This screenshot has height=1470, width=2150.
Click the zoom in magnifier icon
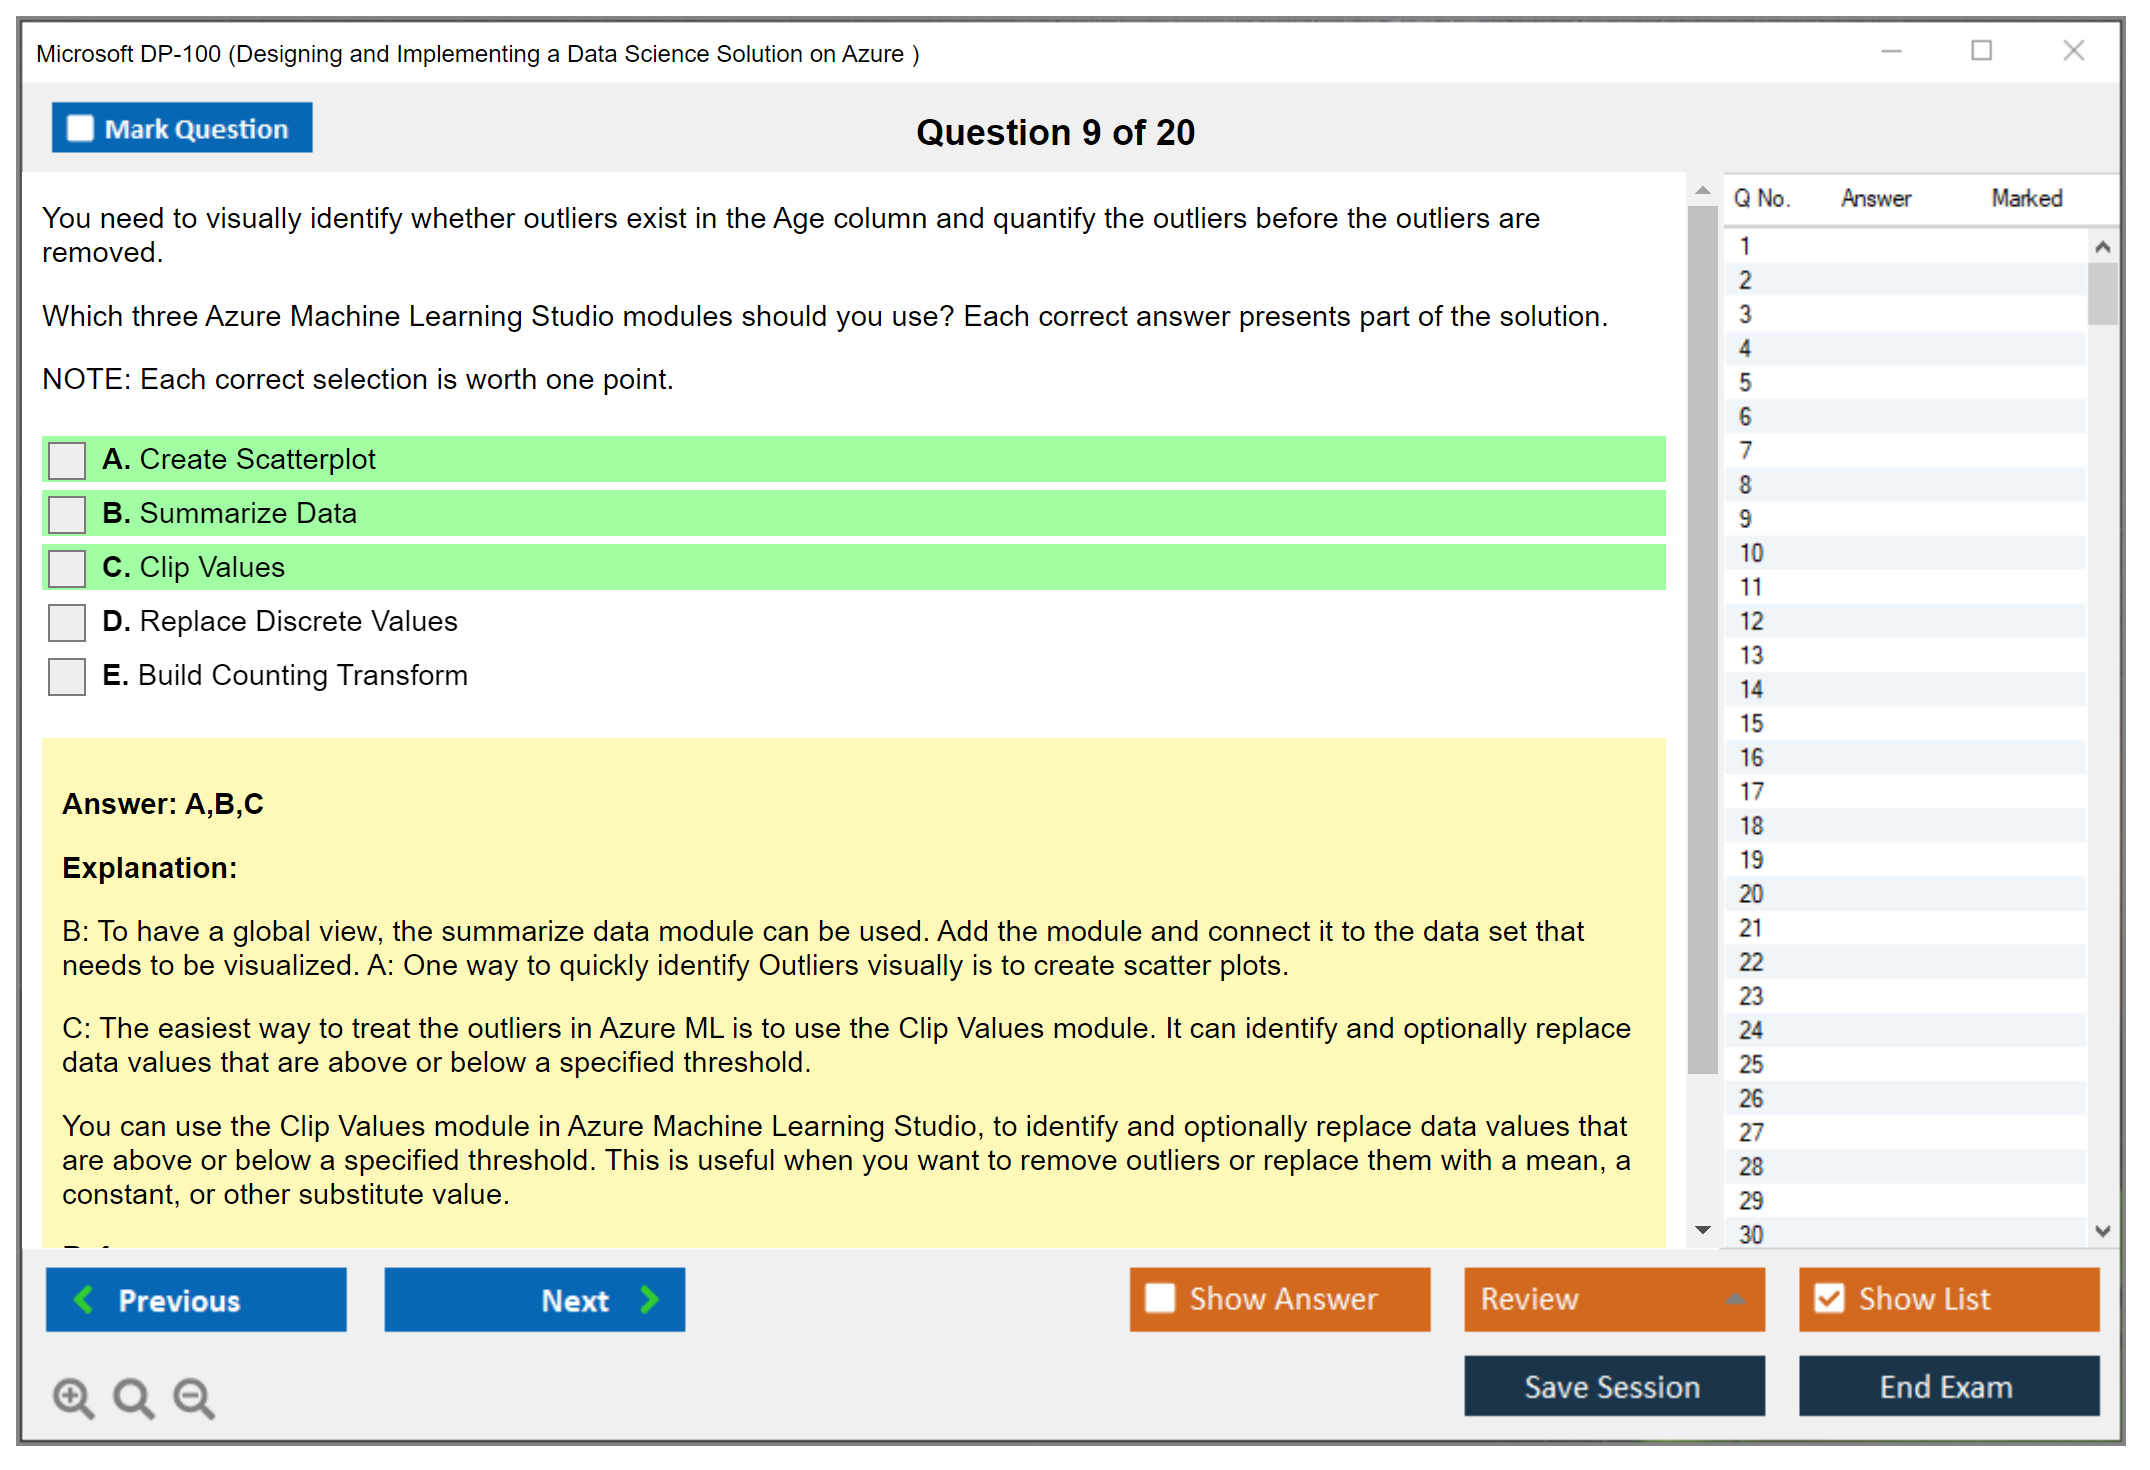pos(73,1397)
